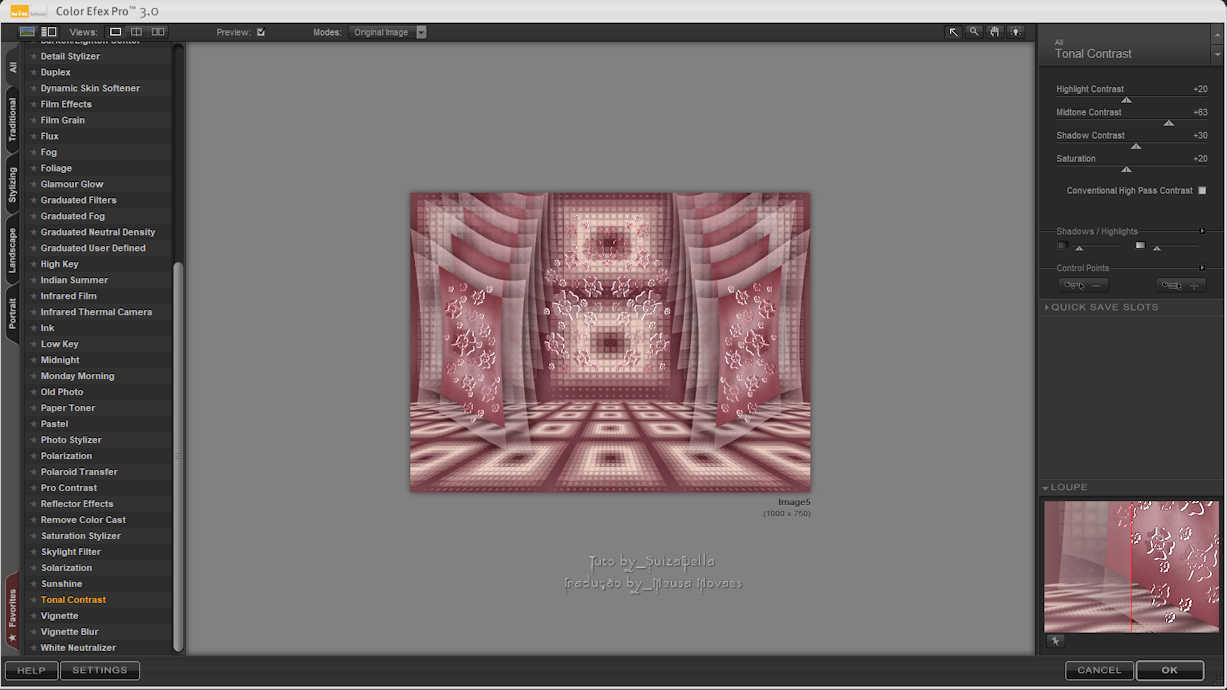Image resolution: width=1227 pixels, height=690 pixels.
Task: Add a plus control point
Action: (x=1181, y=285)
